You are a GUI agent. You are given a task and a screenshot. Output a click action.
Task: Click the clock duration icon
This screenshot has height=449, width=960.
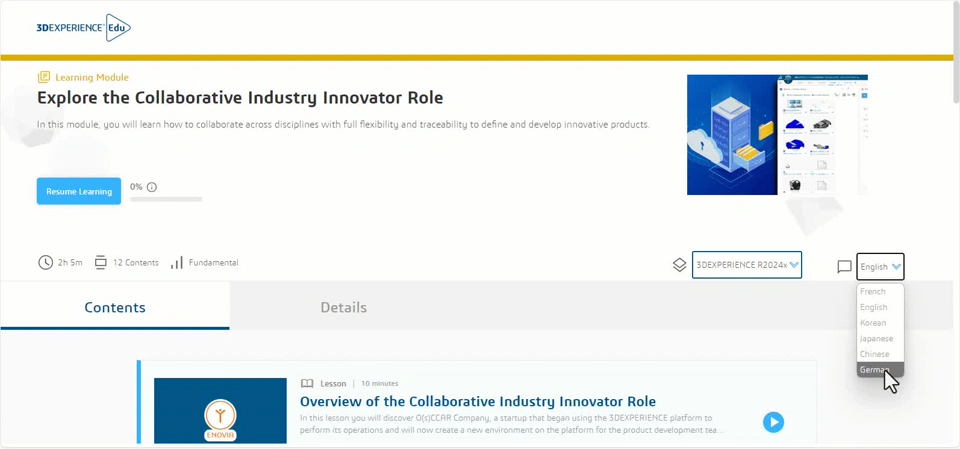pos(45,263)
